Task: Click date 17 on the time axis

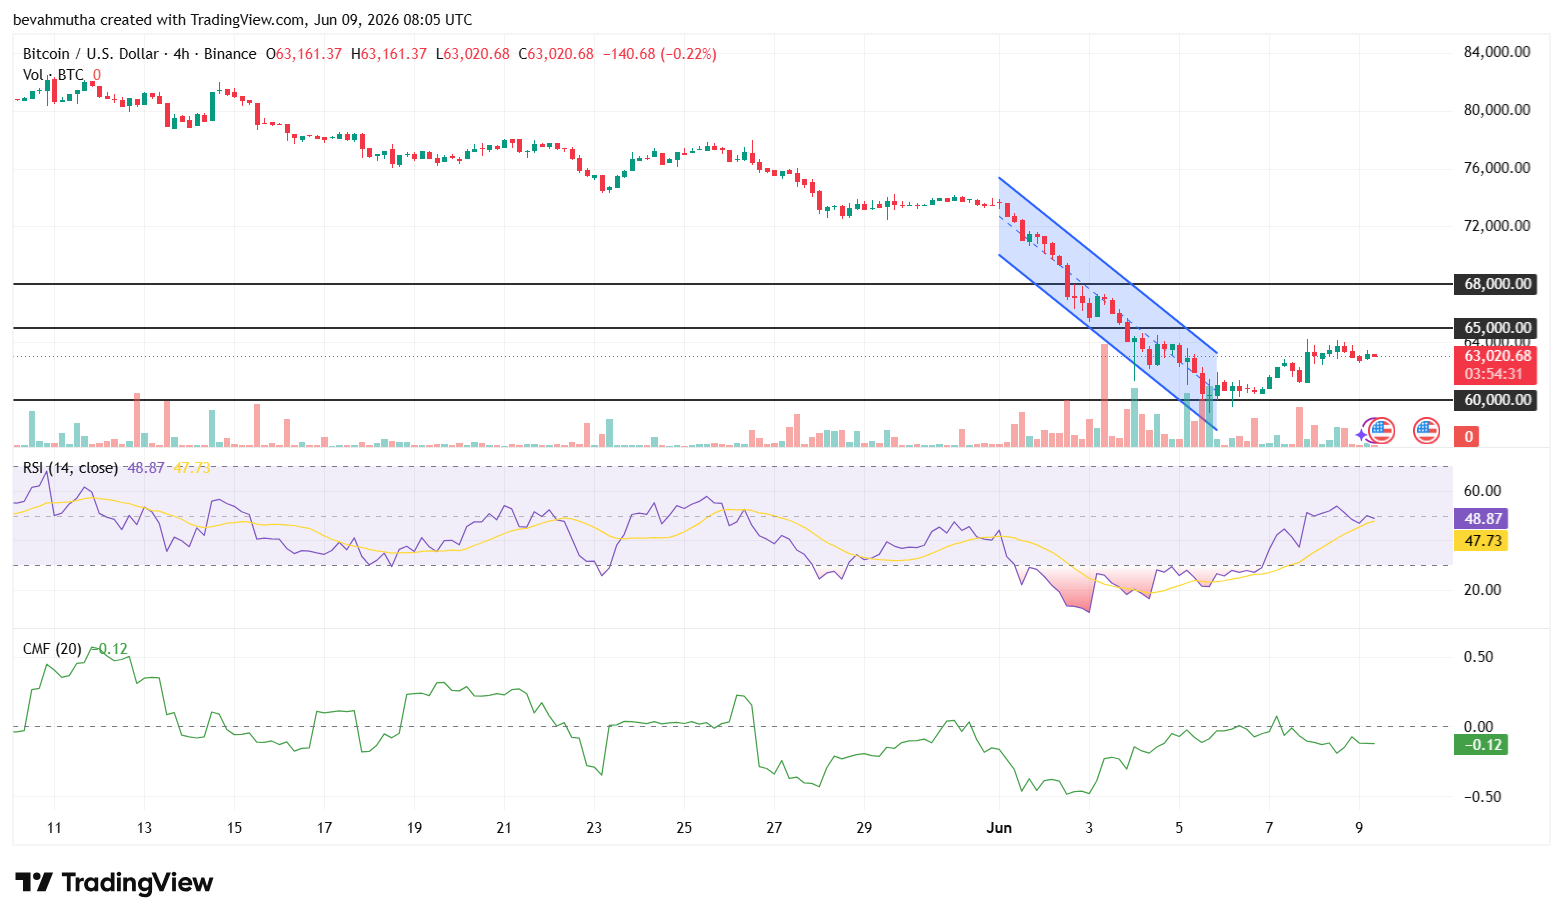Action: coord(324,828)
